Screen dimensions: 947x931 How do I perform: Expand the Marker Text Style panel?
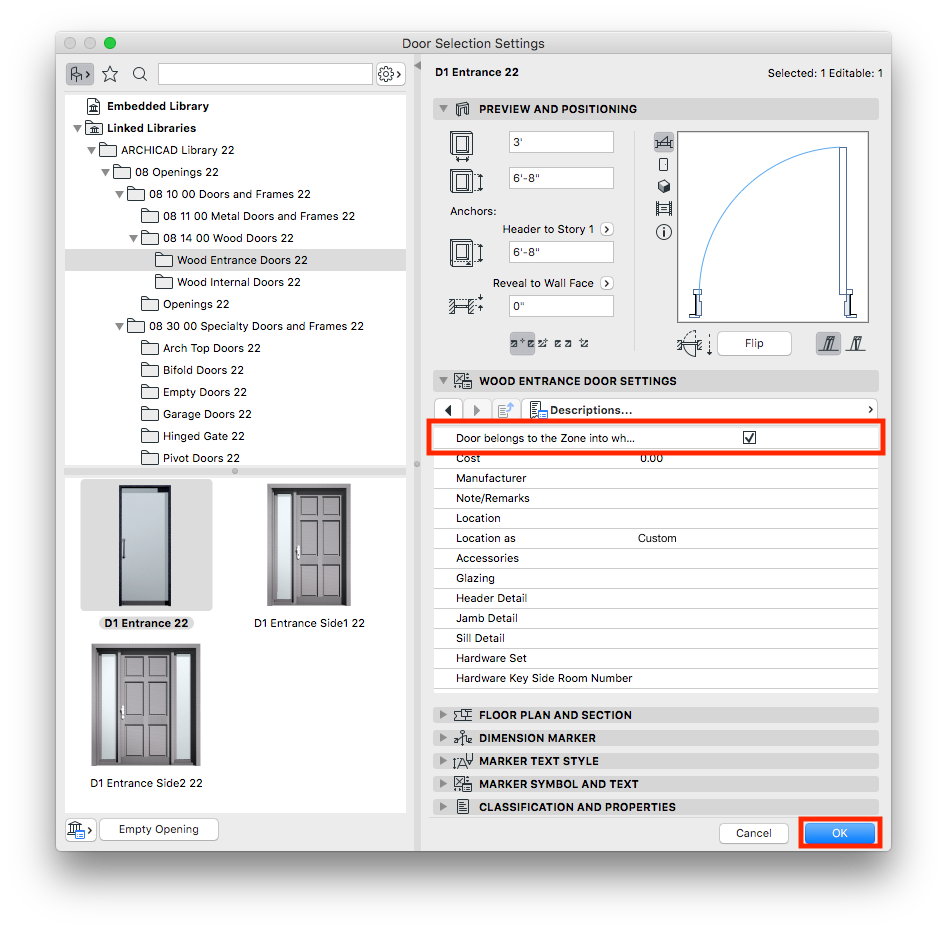[x=443, y=761]
